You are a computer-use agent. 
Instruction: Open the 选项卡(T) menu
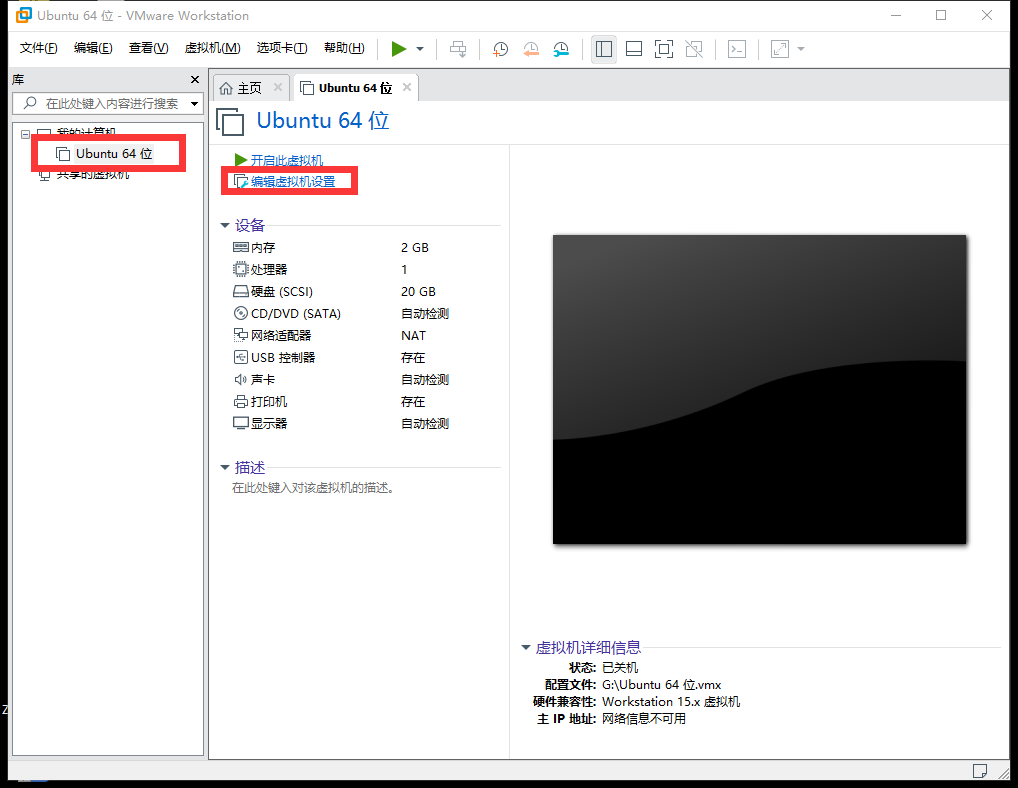[282, 48]
